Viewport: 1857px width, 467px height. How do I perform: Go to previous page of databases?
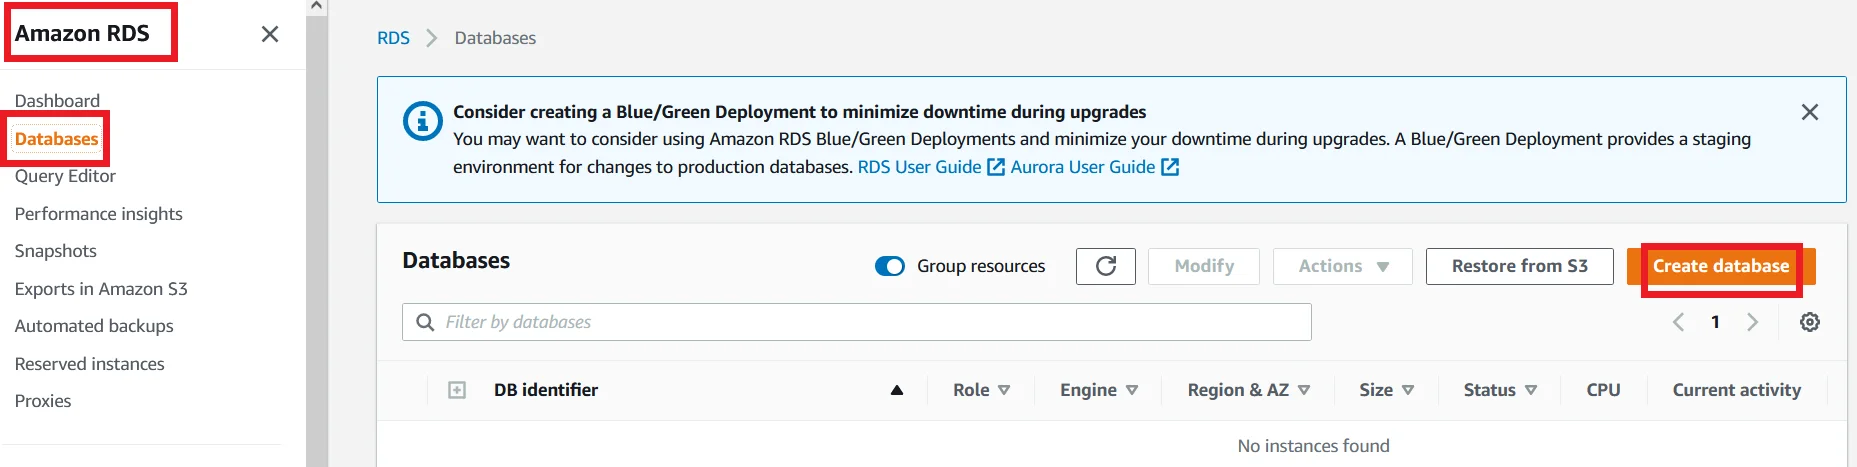click(x=1679, y=322)
